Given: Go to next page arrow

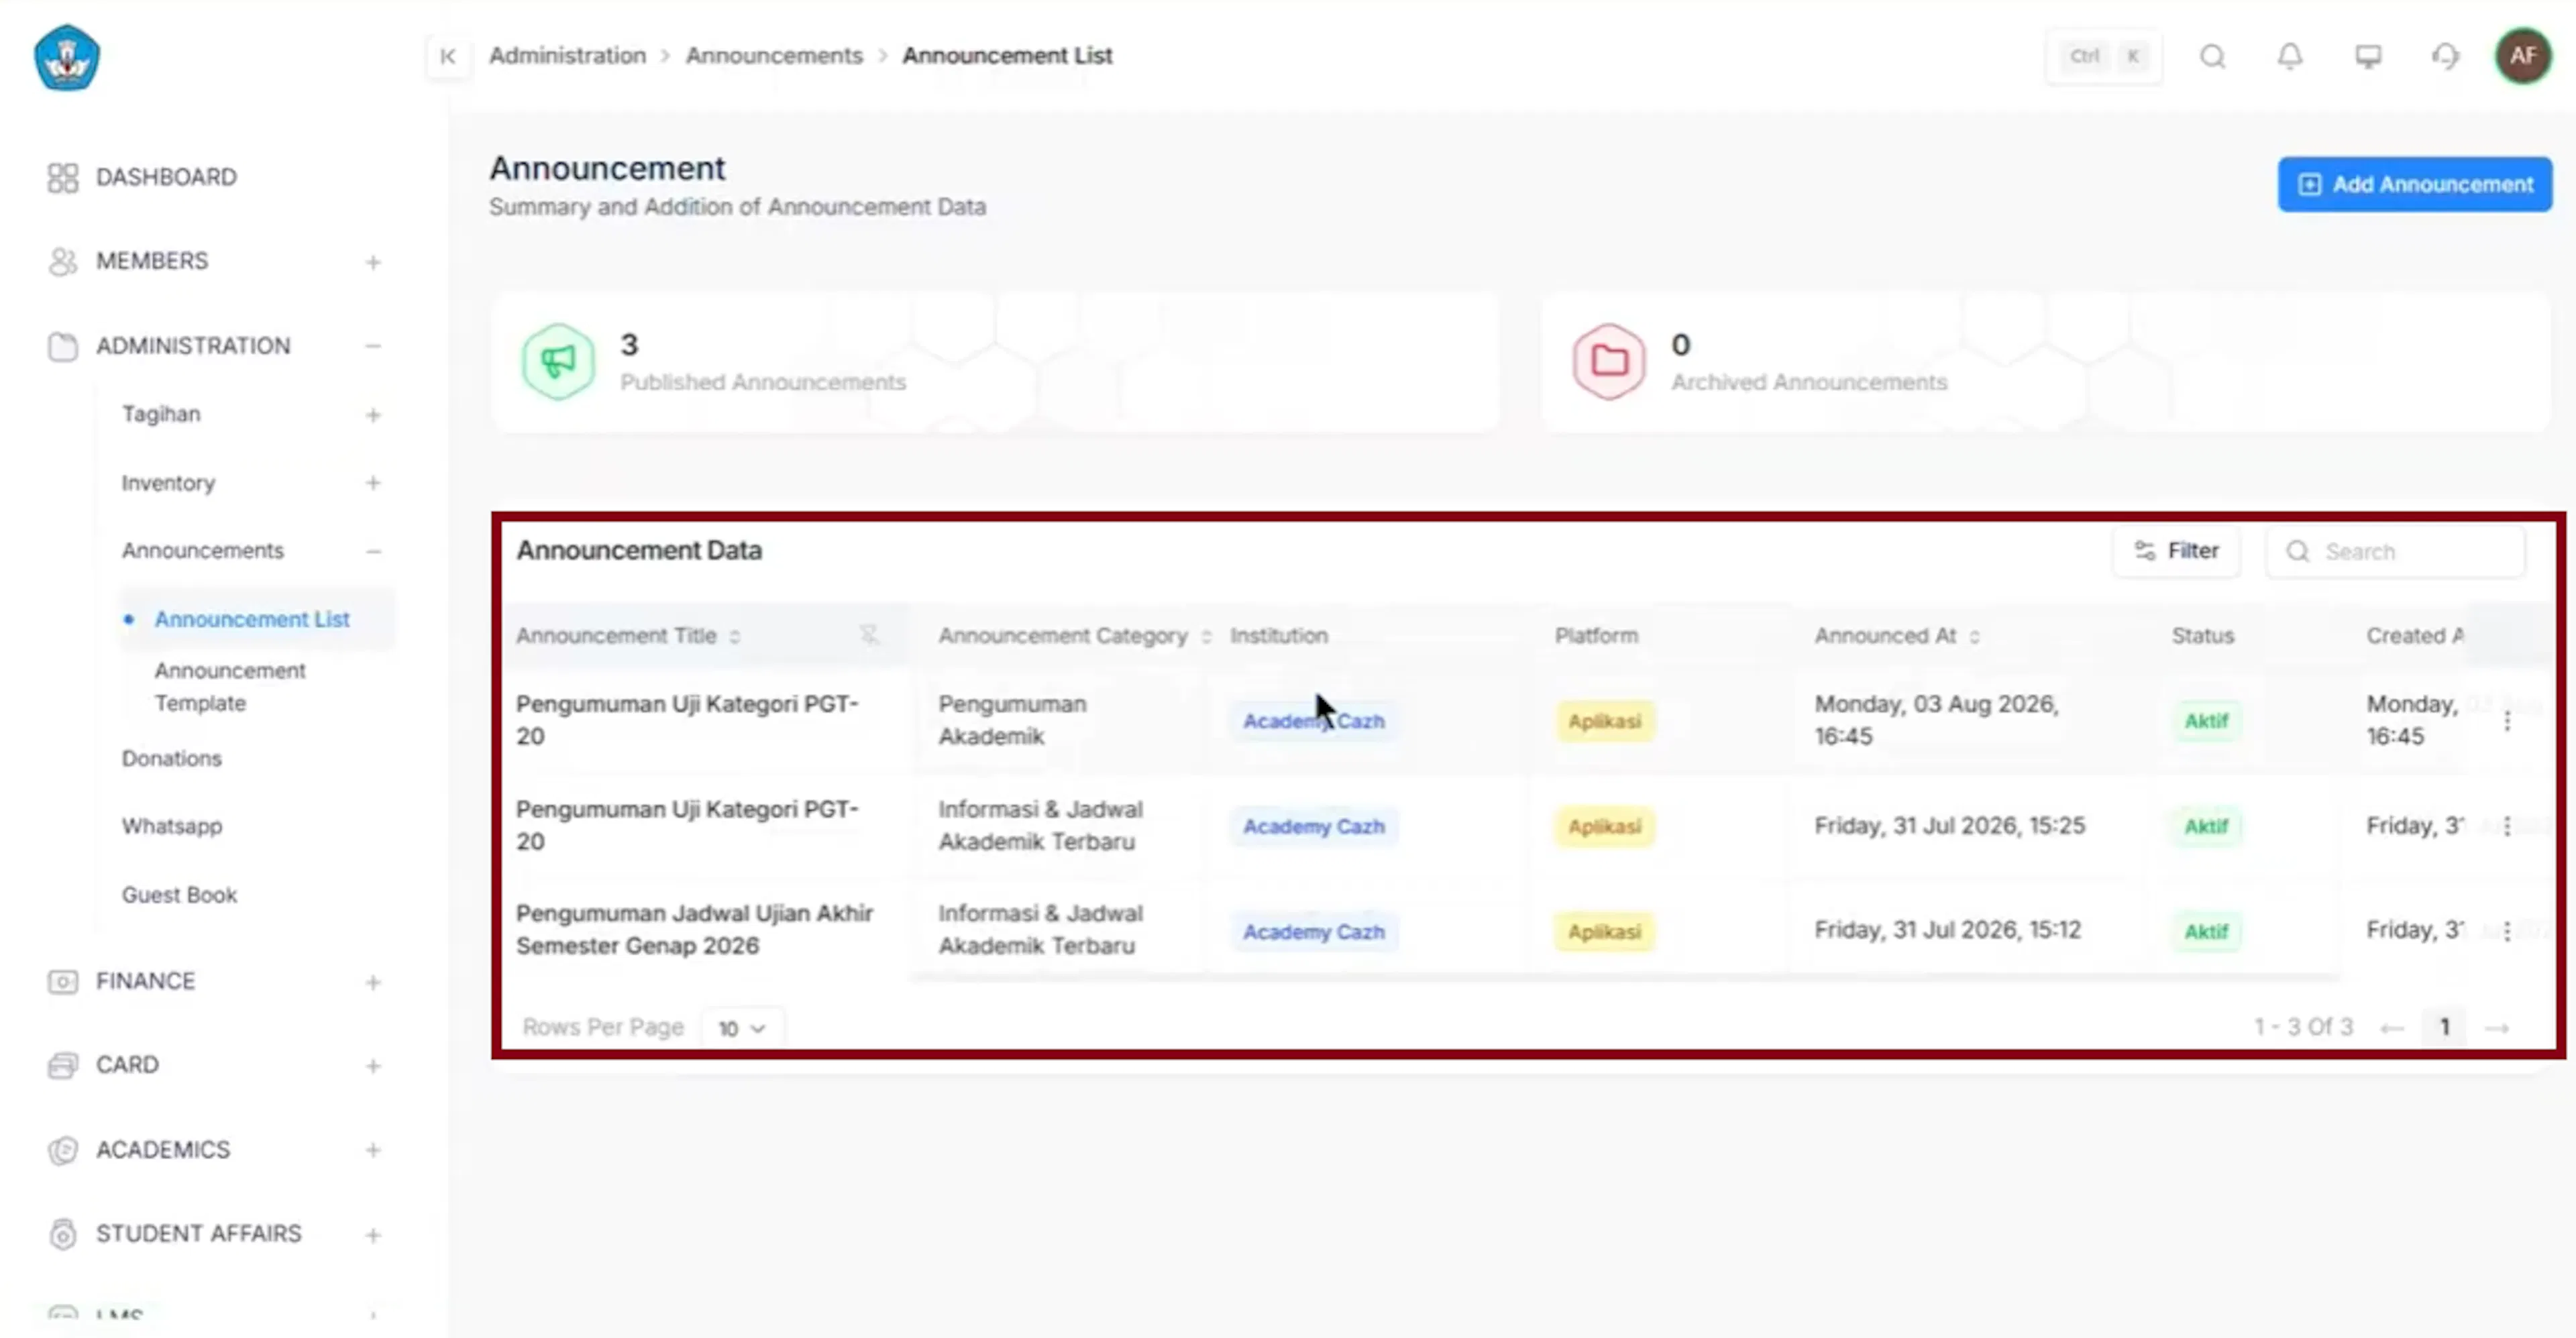Looking at the screenshot, I should tap(2497, 1028).
